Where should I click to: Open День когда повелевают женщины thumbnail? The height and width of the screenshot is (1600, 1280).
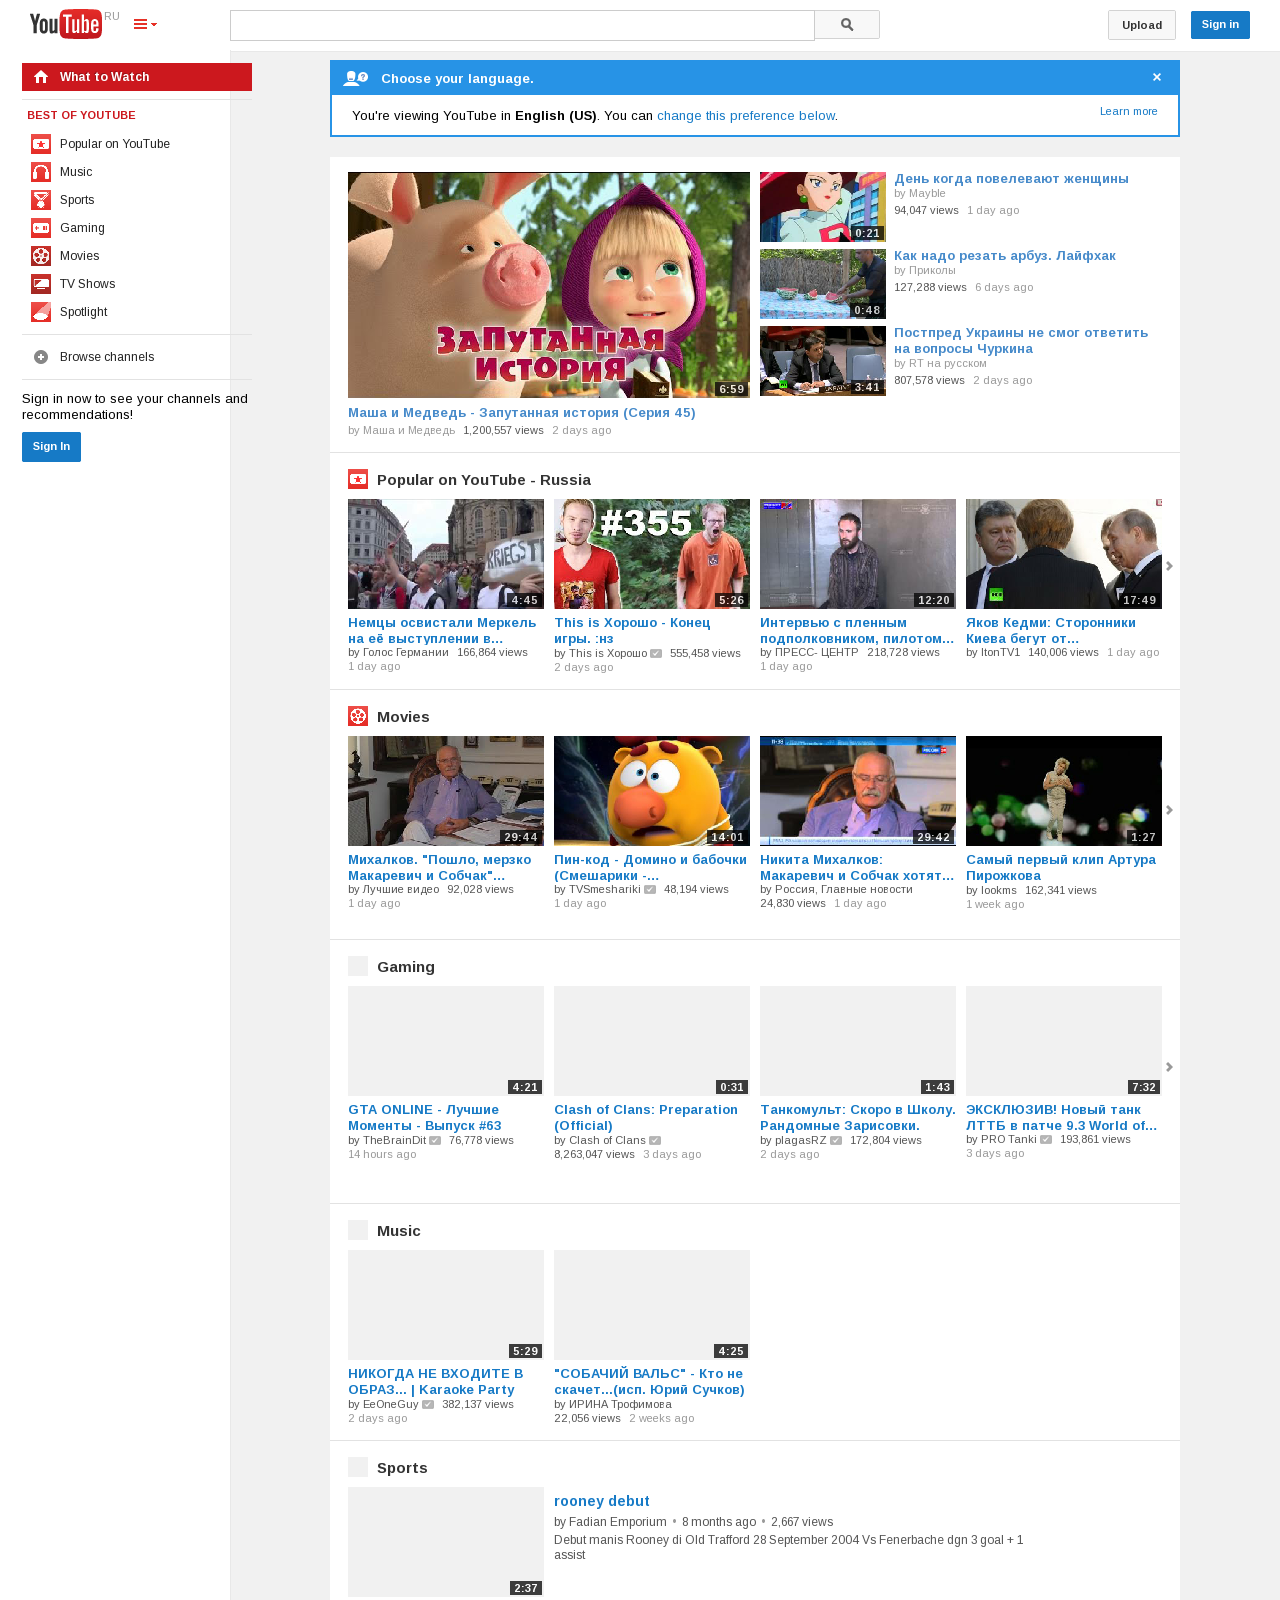pos(823,207)
